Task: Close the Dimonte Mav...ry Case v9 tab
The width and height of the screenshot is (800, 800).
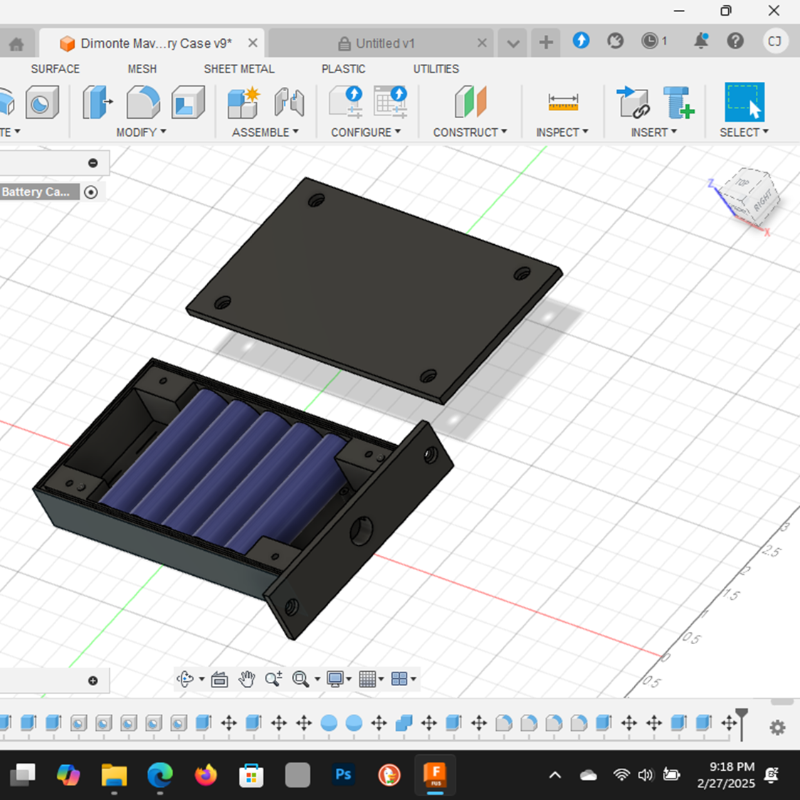Action: 253,43
